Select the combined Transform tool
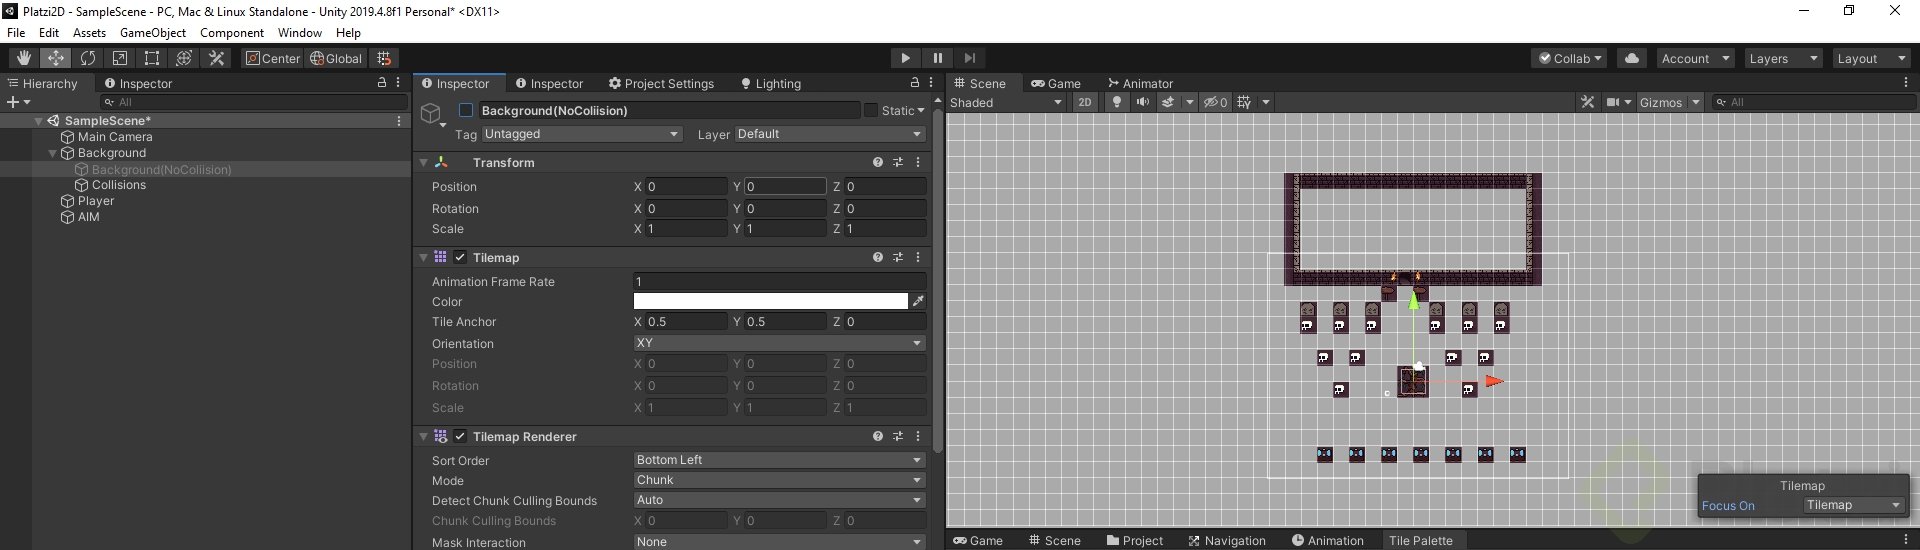The width and height of the screenshot is (1920, 550). [183, 58]
